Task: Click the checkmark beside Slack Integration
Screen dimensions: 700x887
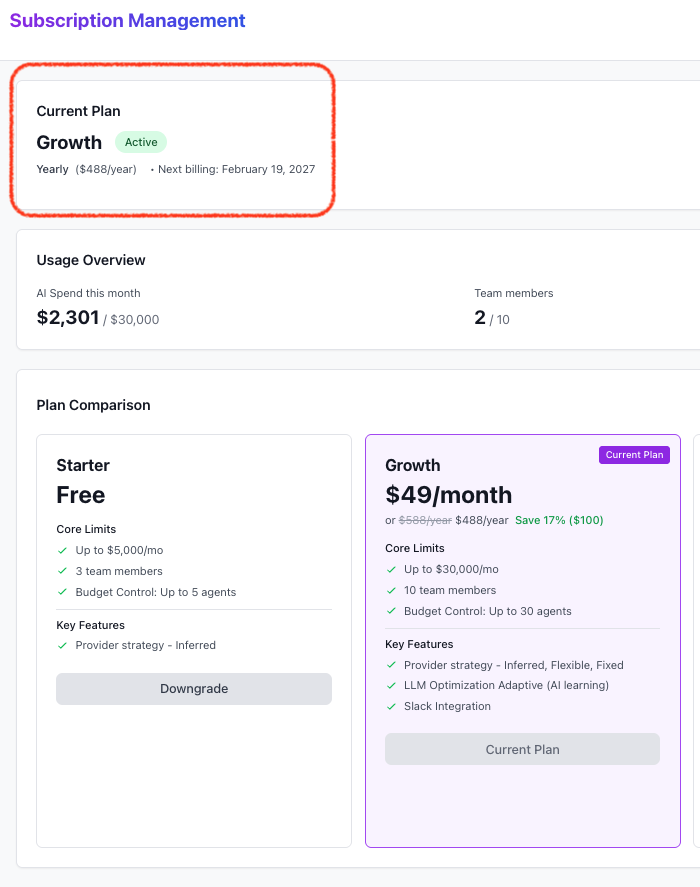Action: 391,706
